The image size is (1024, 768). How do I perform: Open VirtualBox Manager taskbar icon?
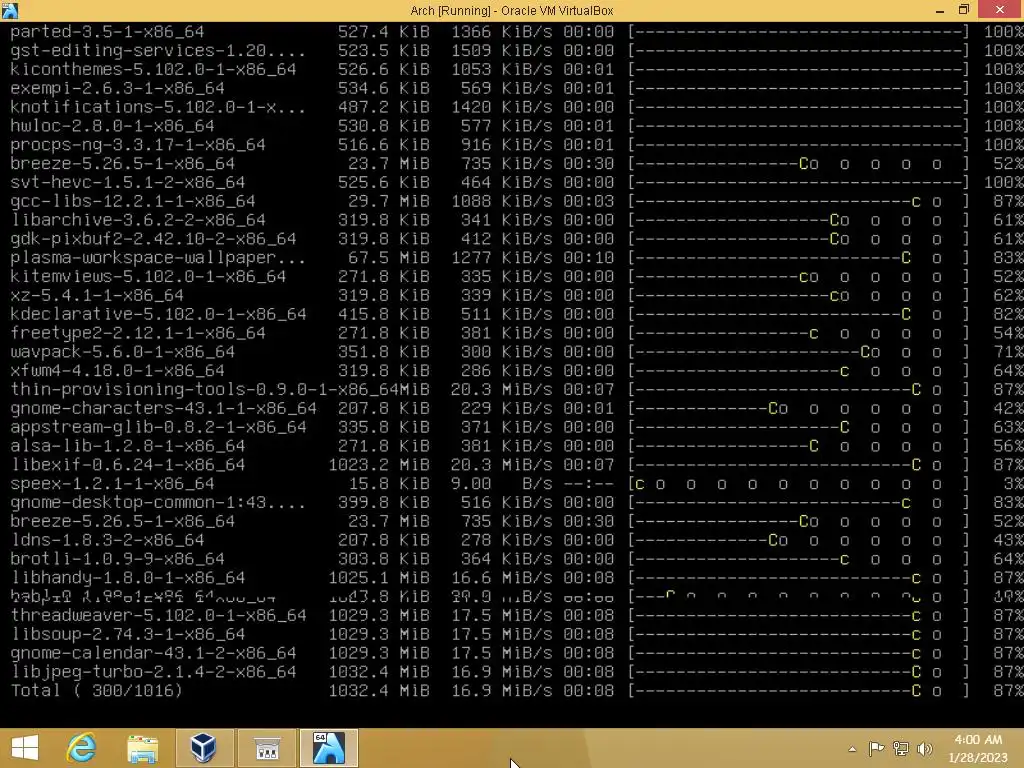203,748
